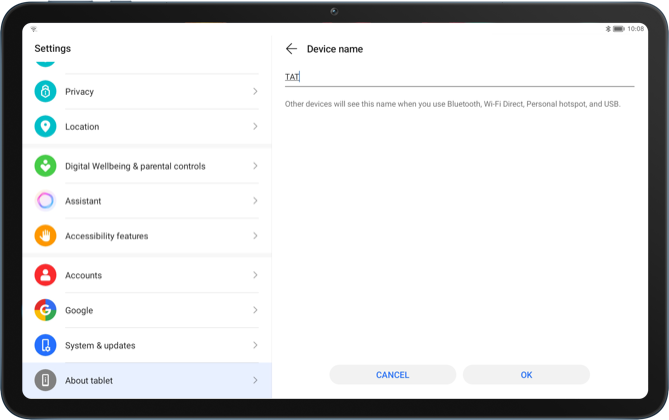This screenshot has width=669, height=420.
Task: Expand the Location chevron
Action: 255,127
